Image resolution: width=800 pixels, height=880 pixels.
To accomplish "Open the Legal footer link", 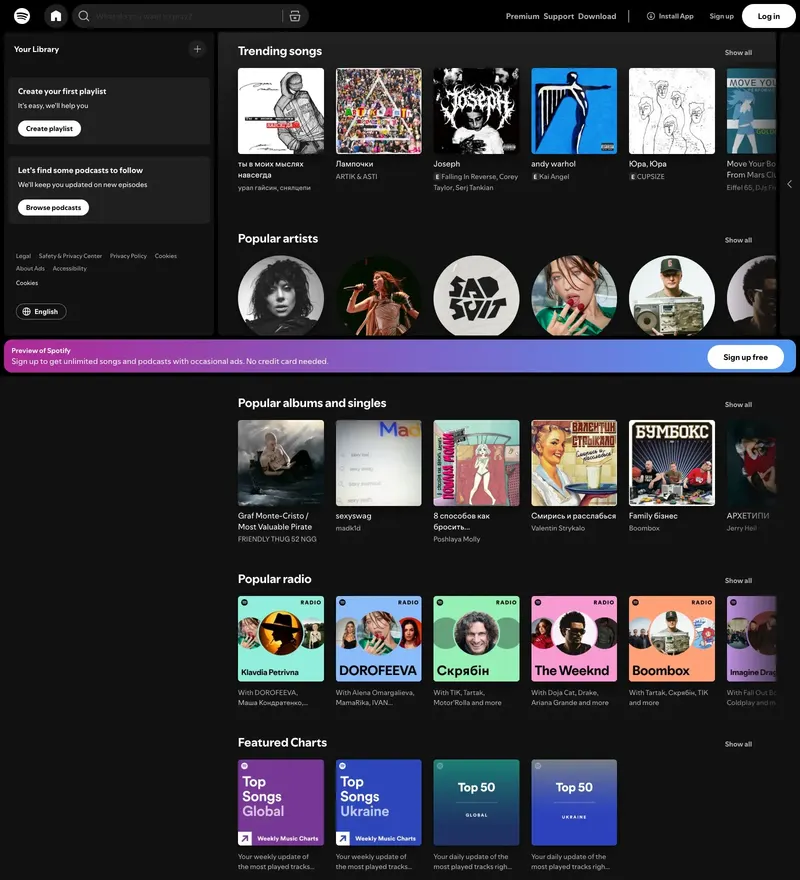I will (x=23, y=256).
